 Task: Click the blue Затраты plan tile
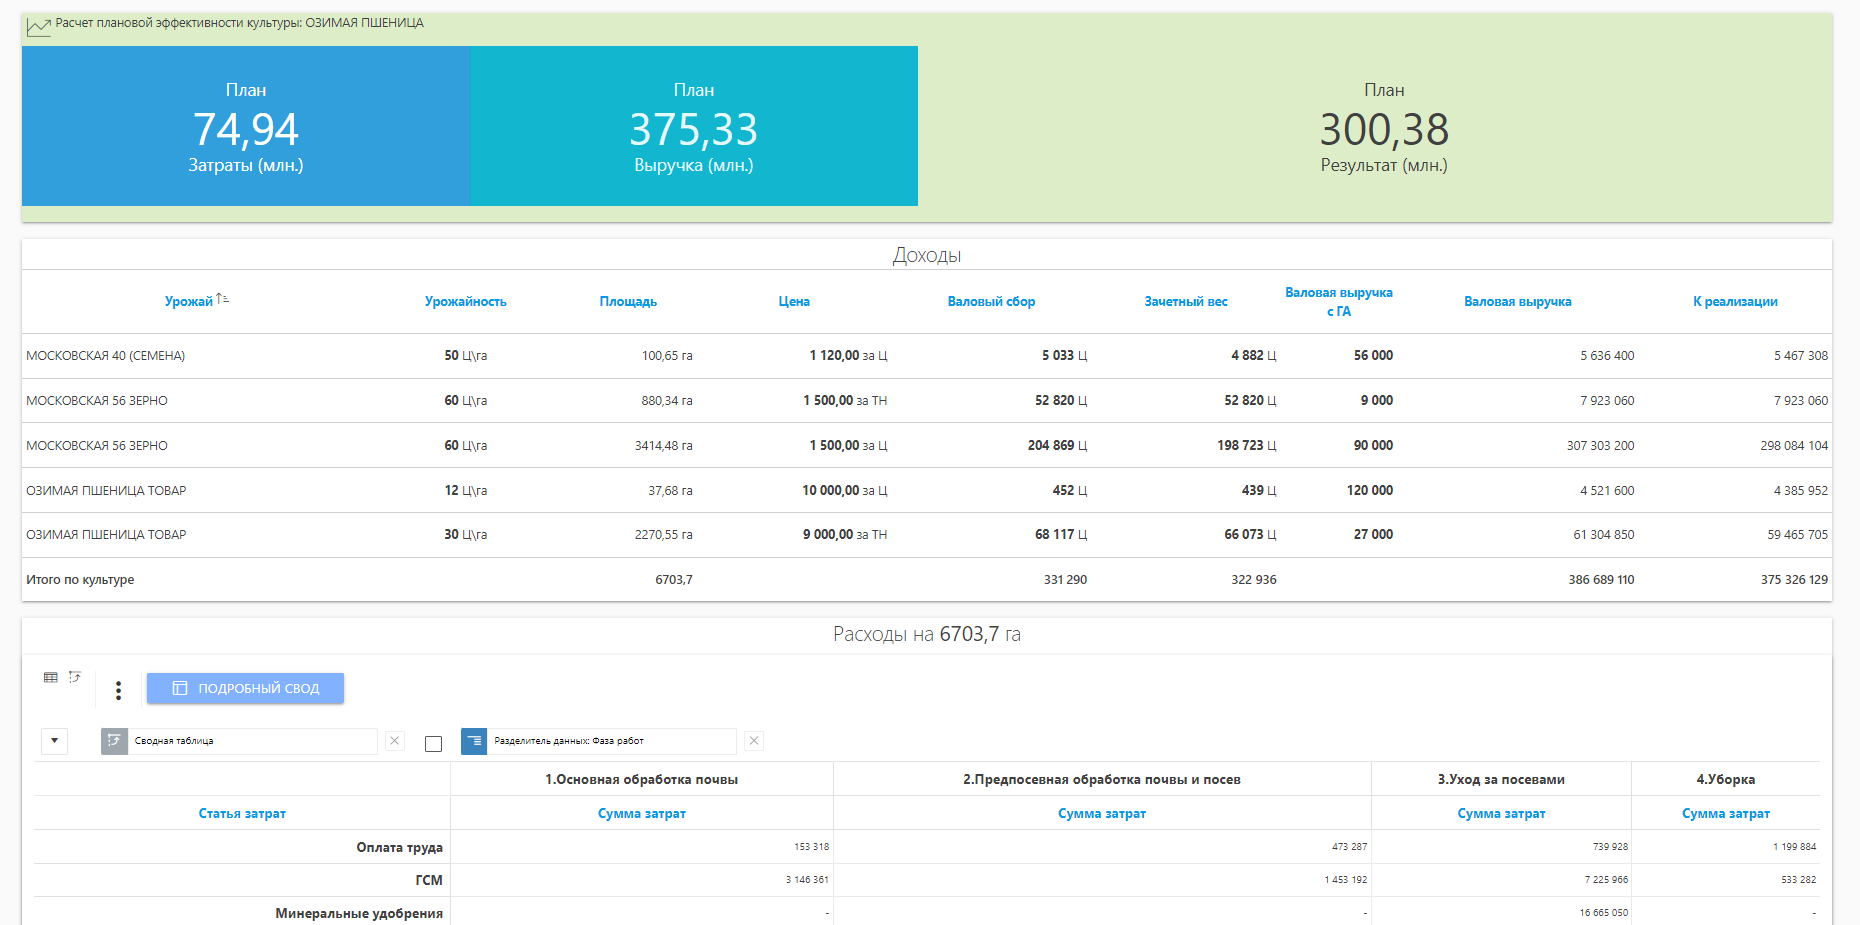(246, 127)
